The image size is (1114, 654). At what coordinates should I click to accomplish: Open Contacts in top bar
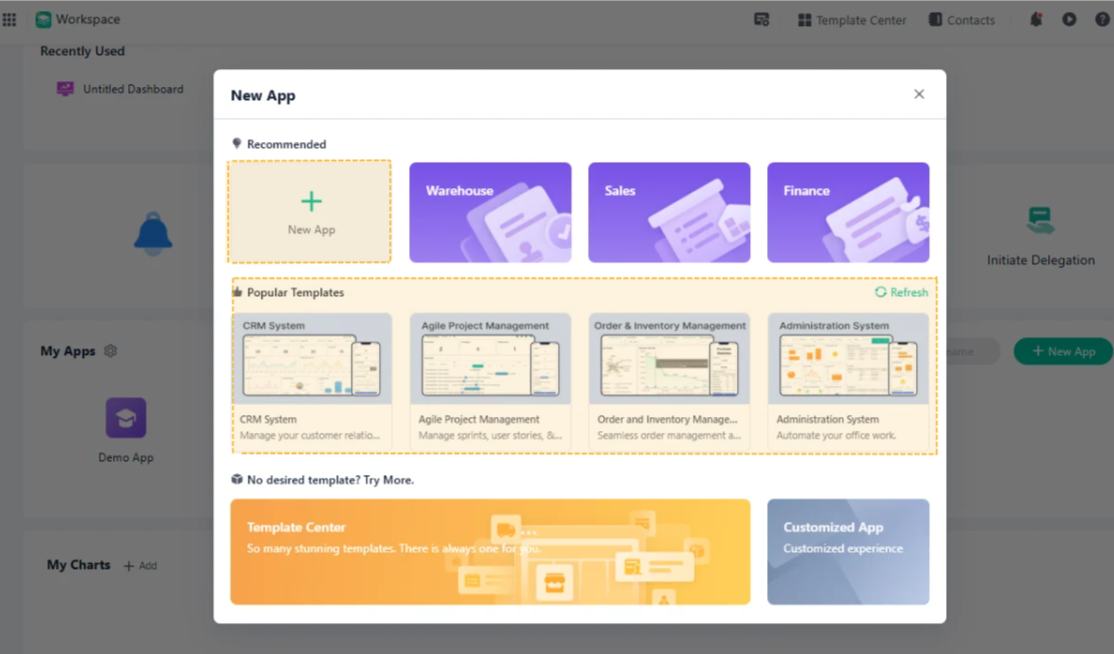coord(962,20)
